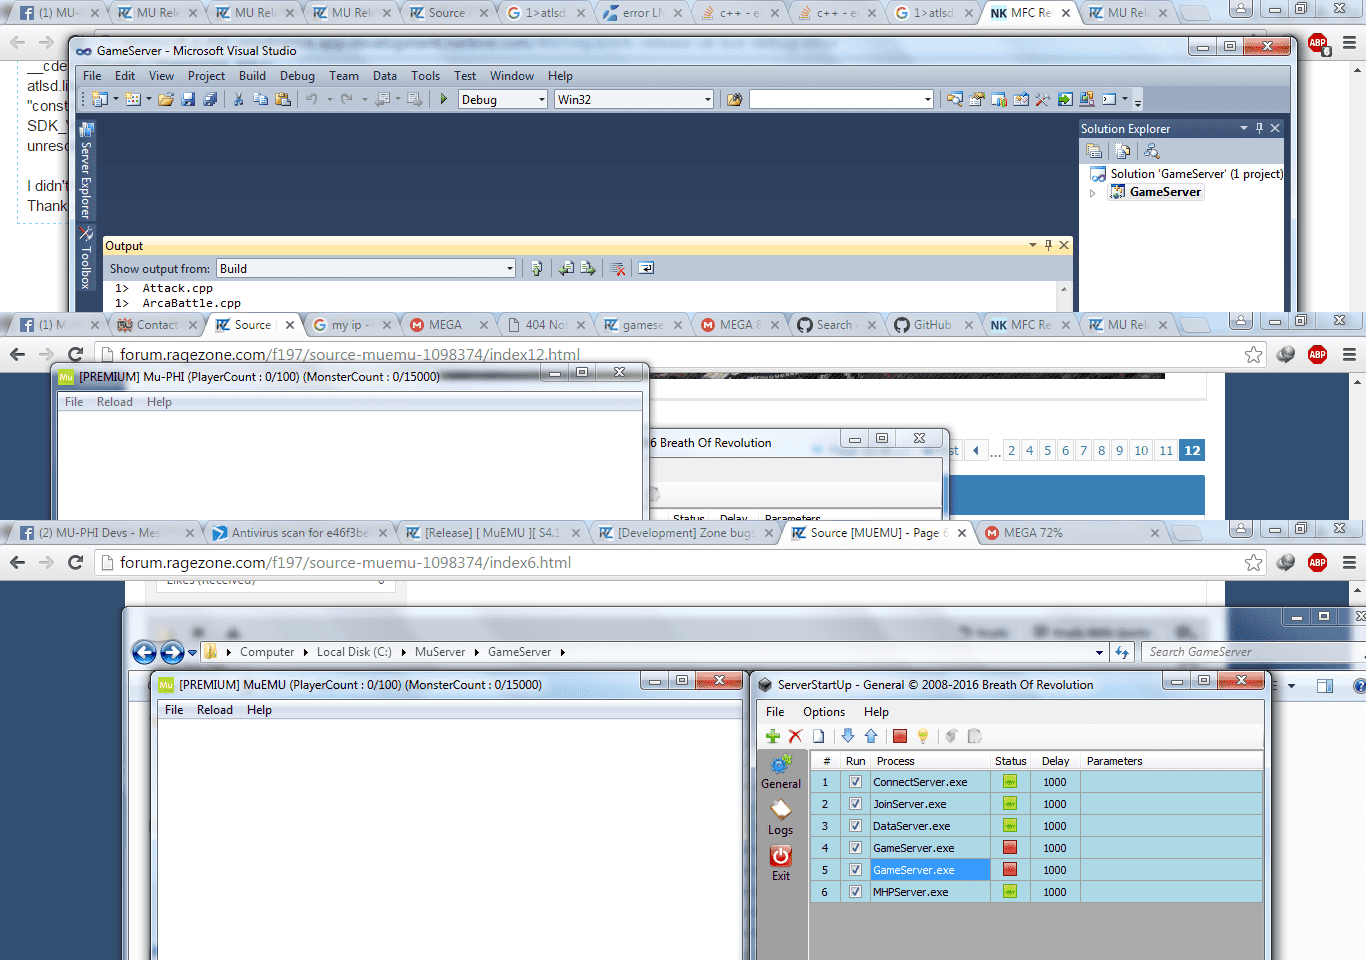Click the Properties icon in Solution Explorer toolbar
Viewport: 1366px width, 960px height.
(x=1095, y=151)
